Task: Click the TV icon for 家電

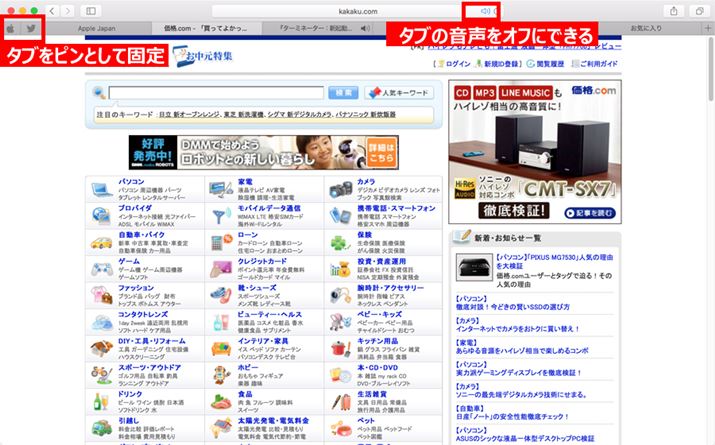Action: (x=221, y=189)
